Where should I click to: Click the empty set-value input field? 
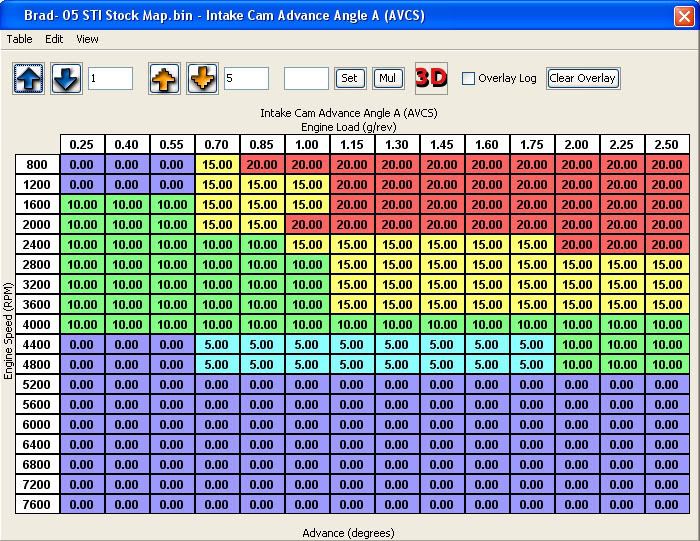coord(306,78)
